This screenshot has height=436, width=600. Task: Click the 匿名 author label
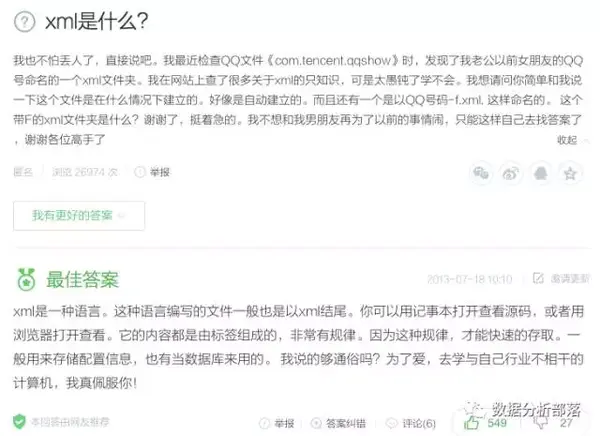[23, 172]
